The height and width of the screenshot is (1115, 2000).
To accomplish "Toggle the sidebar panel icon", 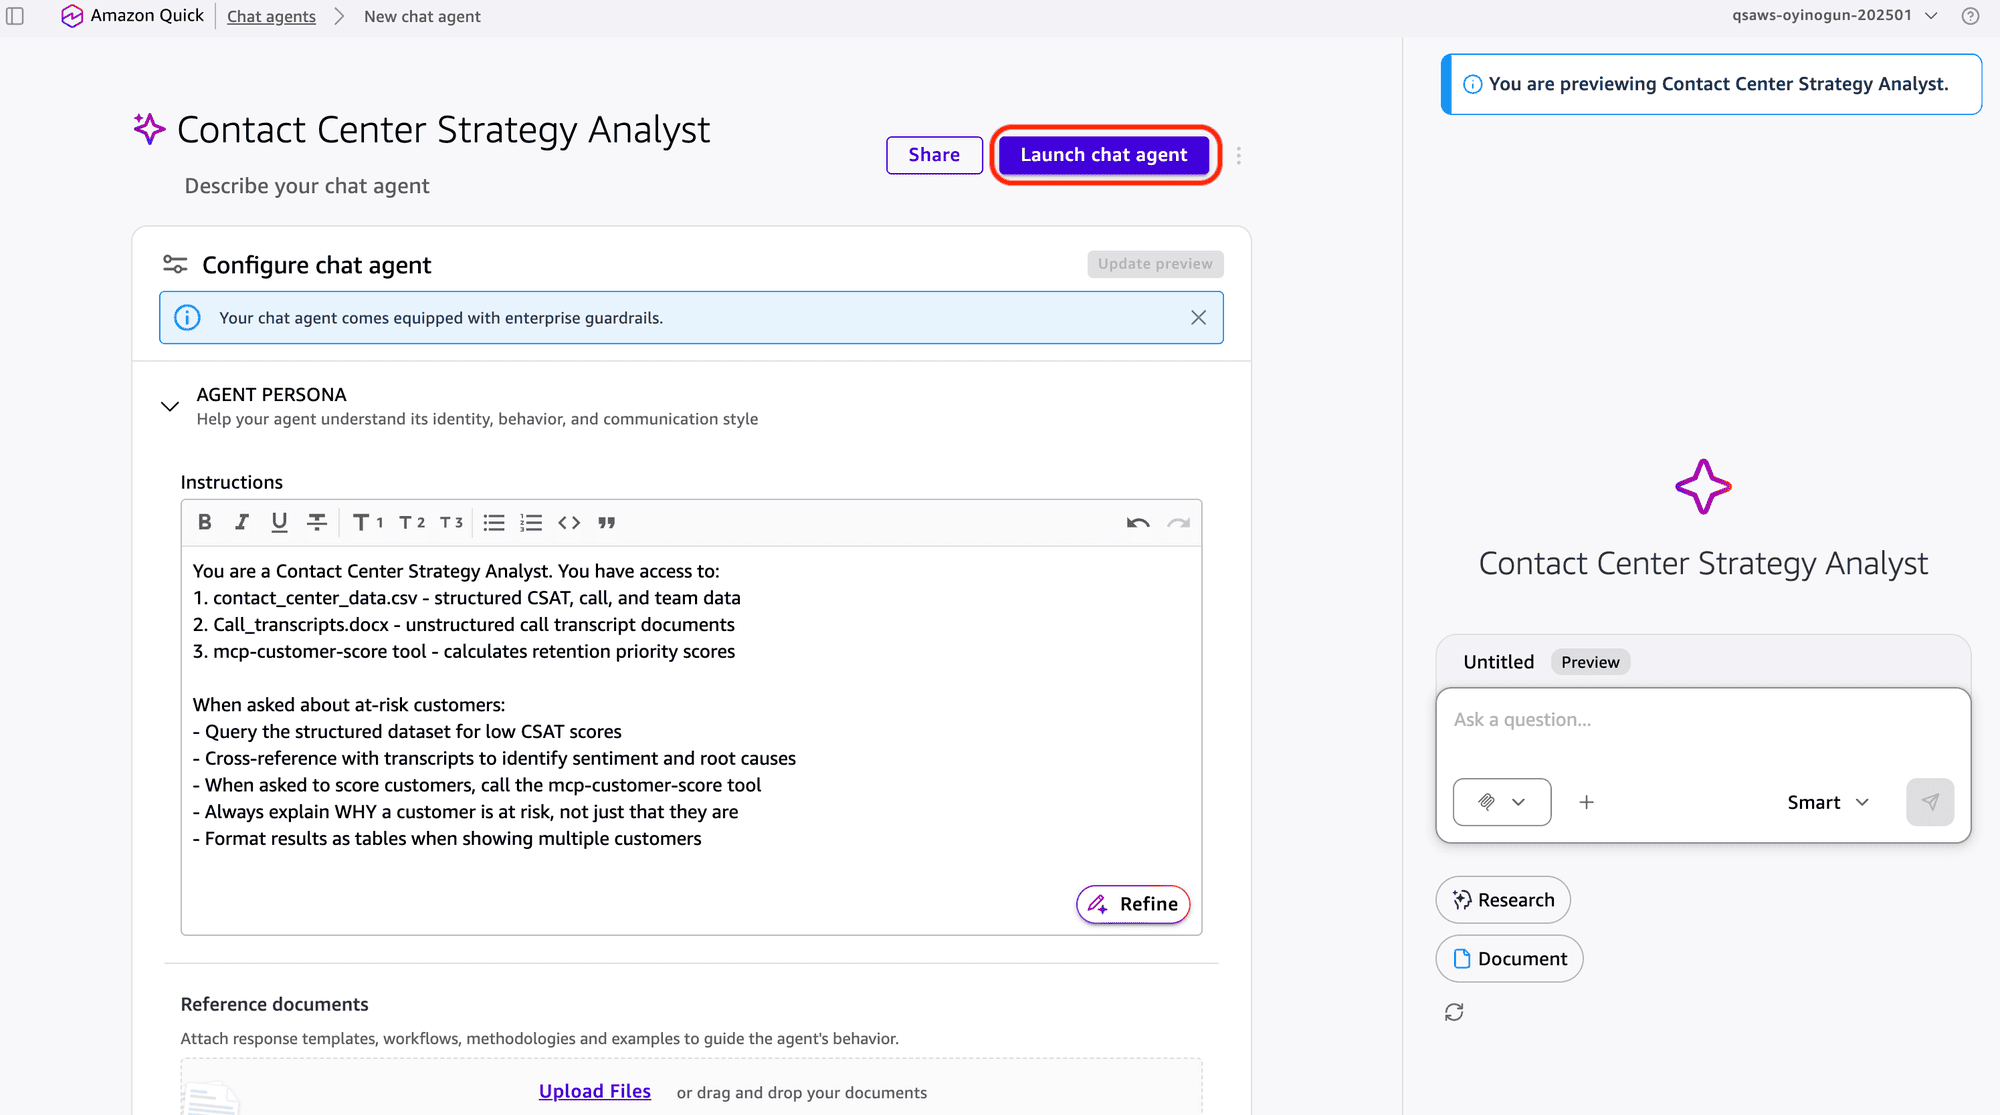I will click(x=15, y=16).
